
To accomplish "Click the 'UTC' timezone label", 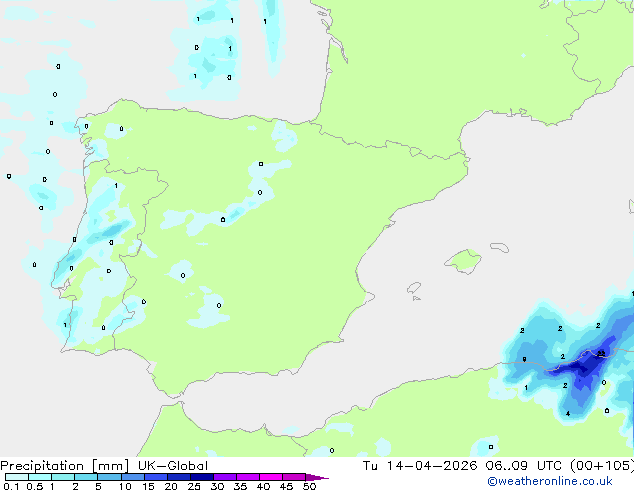I will tap(549, 466).
